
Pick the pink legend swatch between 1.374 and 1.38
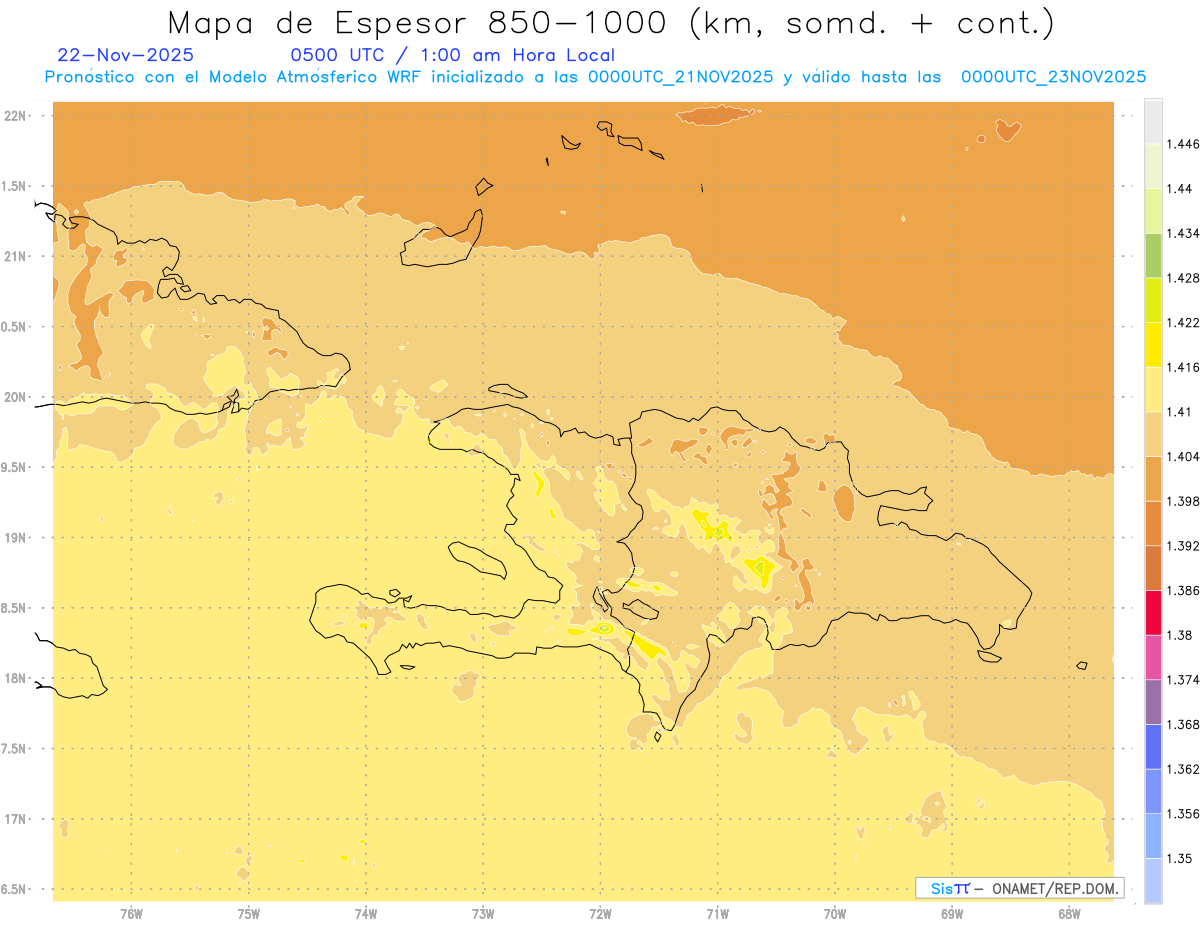point(1153,657)
